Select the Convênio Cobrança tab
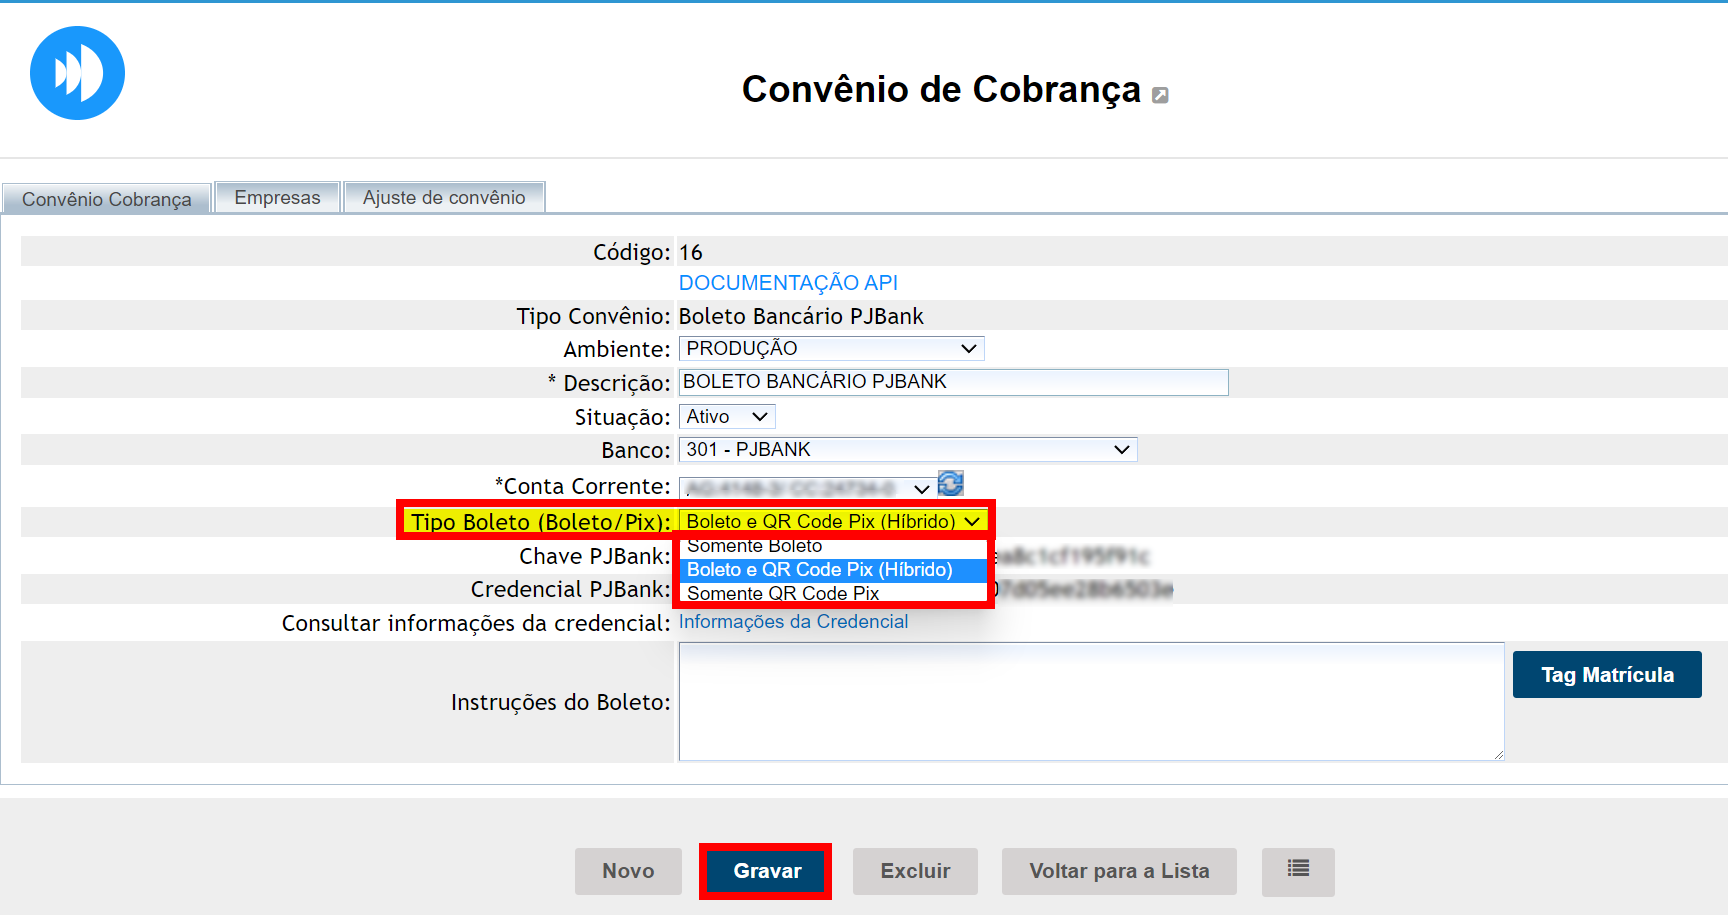 [x=106, y=199]
